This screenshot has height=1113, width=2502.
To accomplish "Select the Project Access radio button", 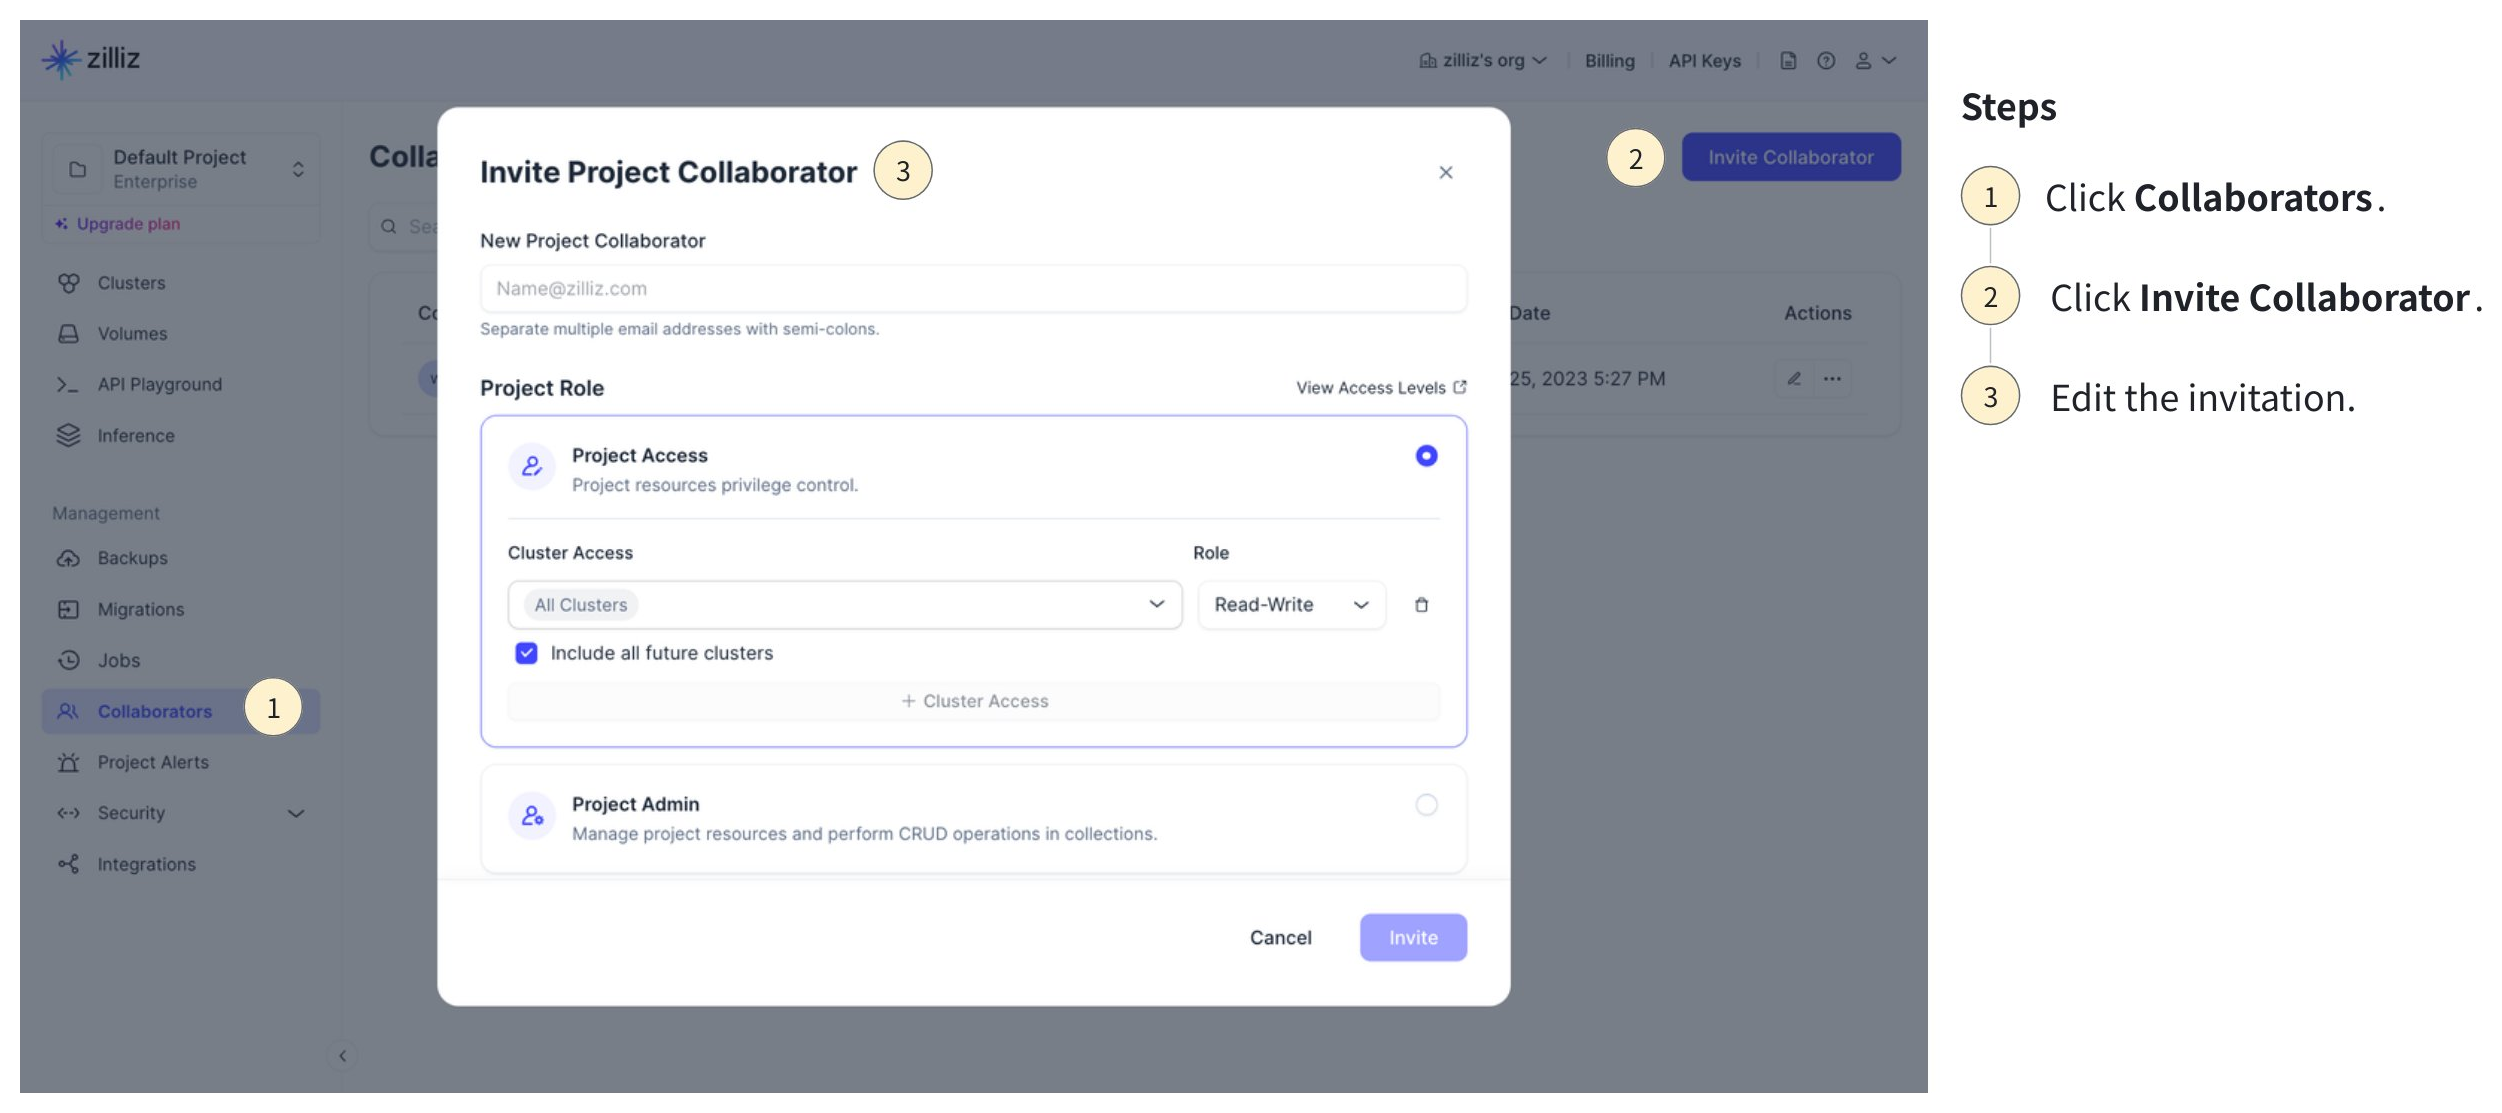I will (1426, 456).
